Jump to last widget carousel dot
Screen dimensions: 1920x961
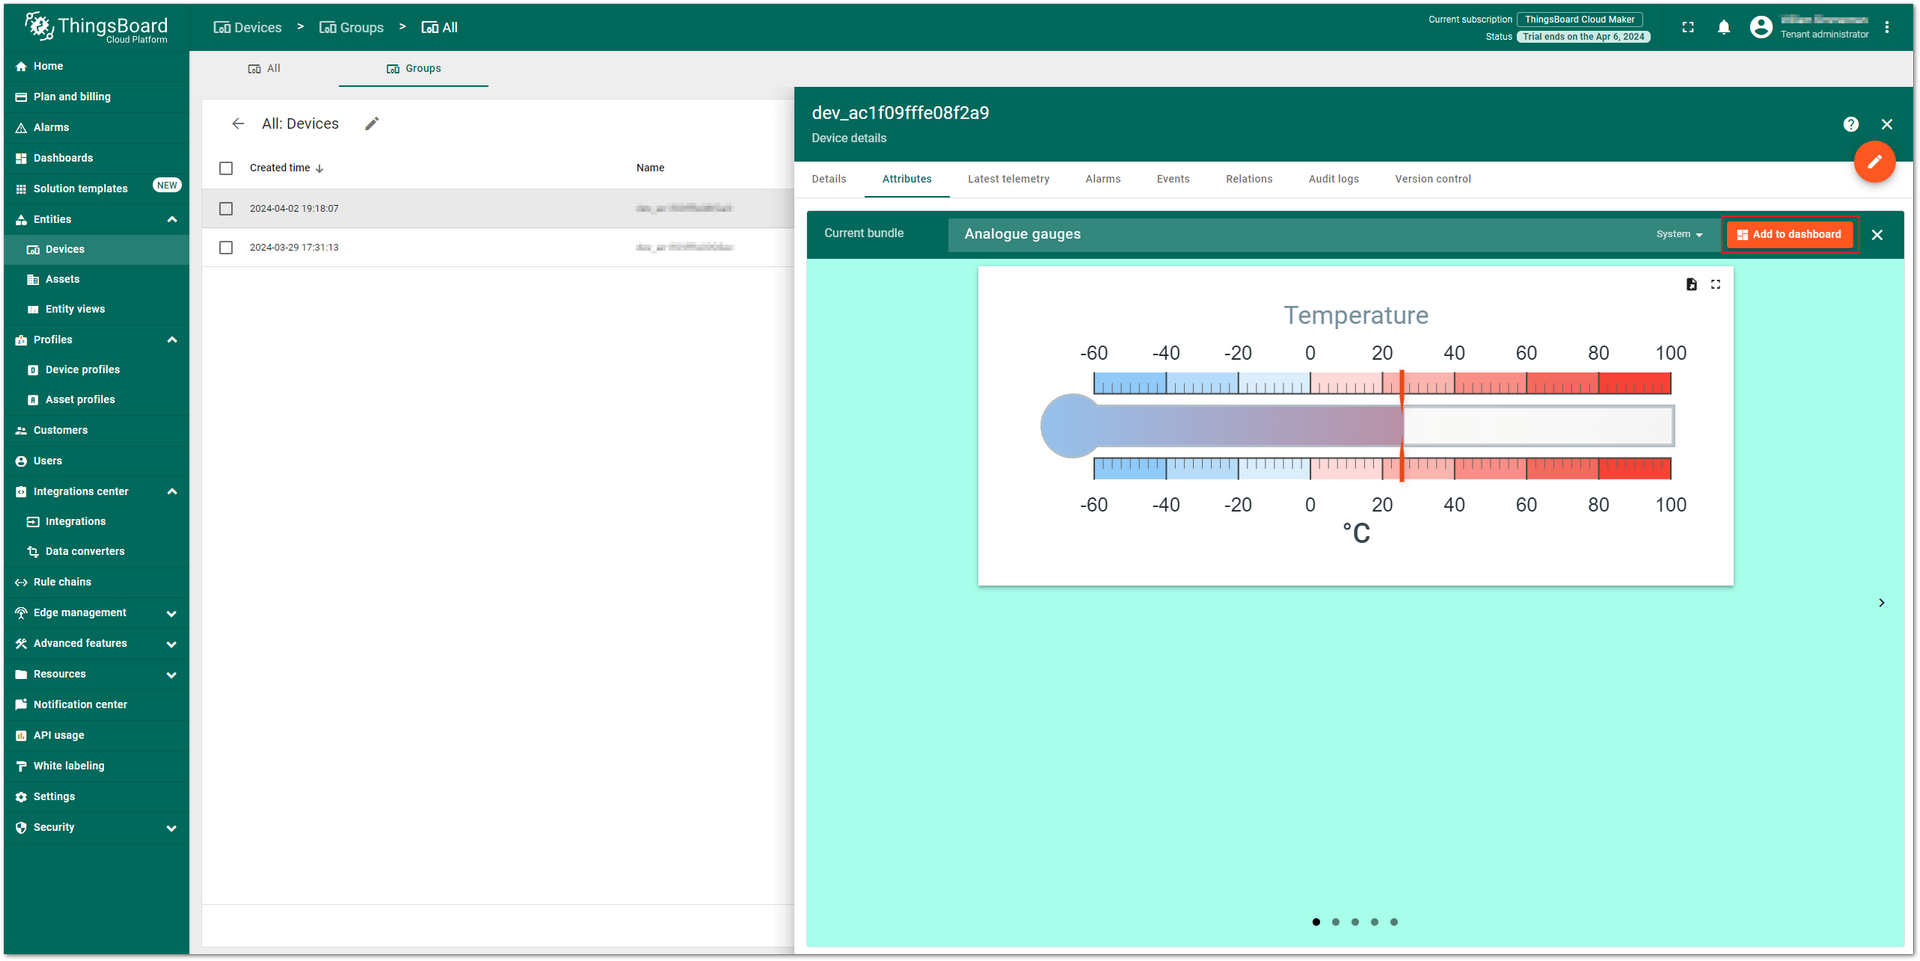click(1394, 922)
